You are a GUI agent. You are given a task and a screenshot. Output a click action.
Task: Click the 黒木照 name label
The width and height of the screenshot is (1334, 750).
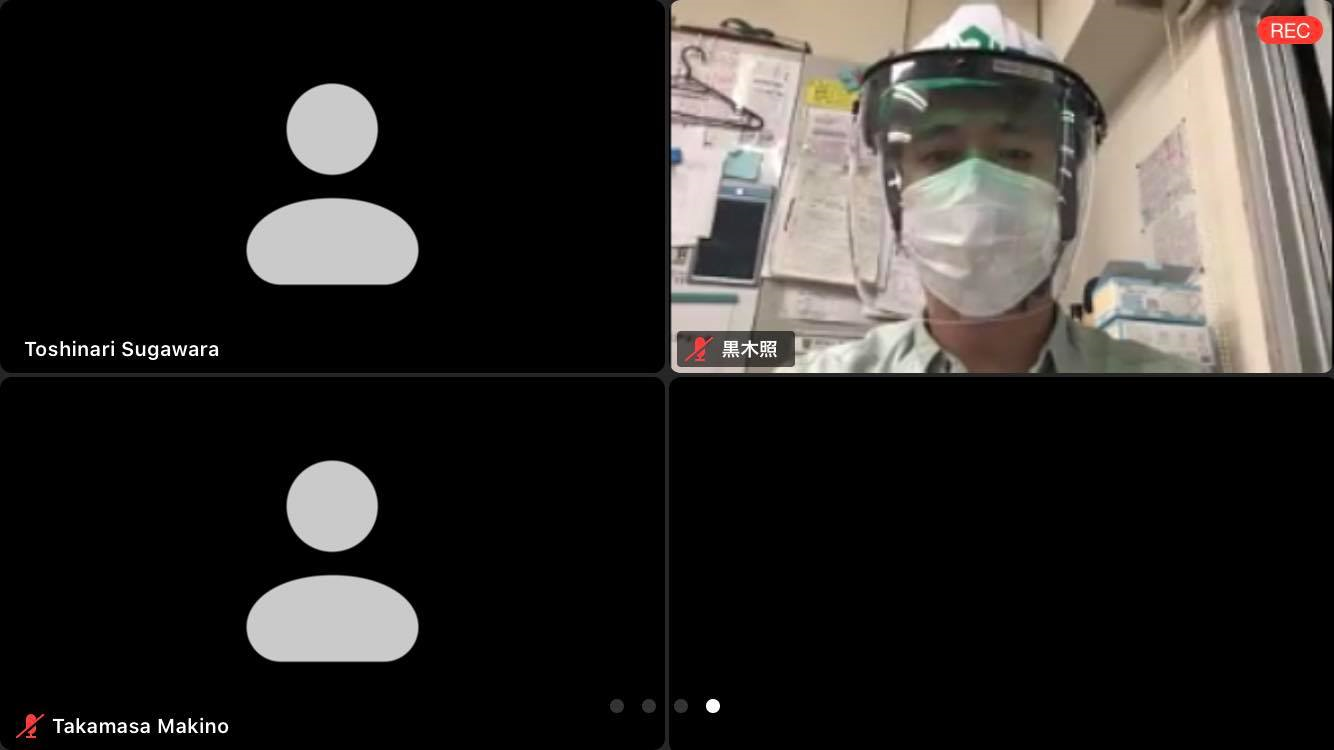click(x=750, y=349)
